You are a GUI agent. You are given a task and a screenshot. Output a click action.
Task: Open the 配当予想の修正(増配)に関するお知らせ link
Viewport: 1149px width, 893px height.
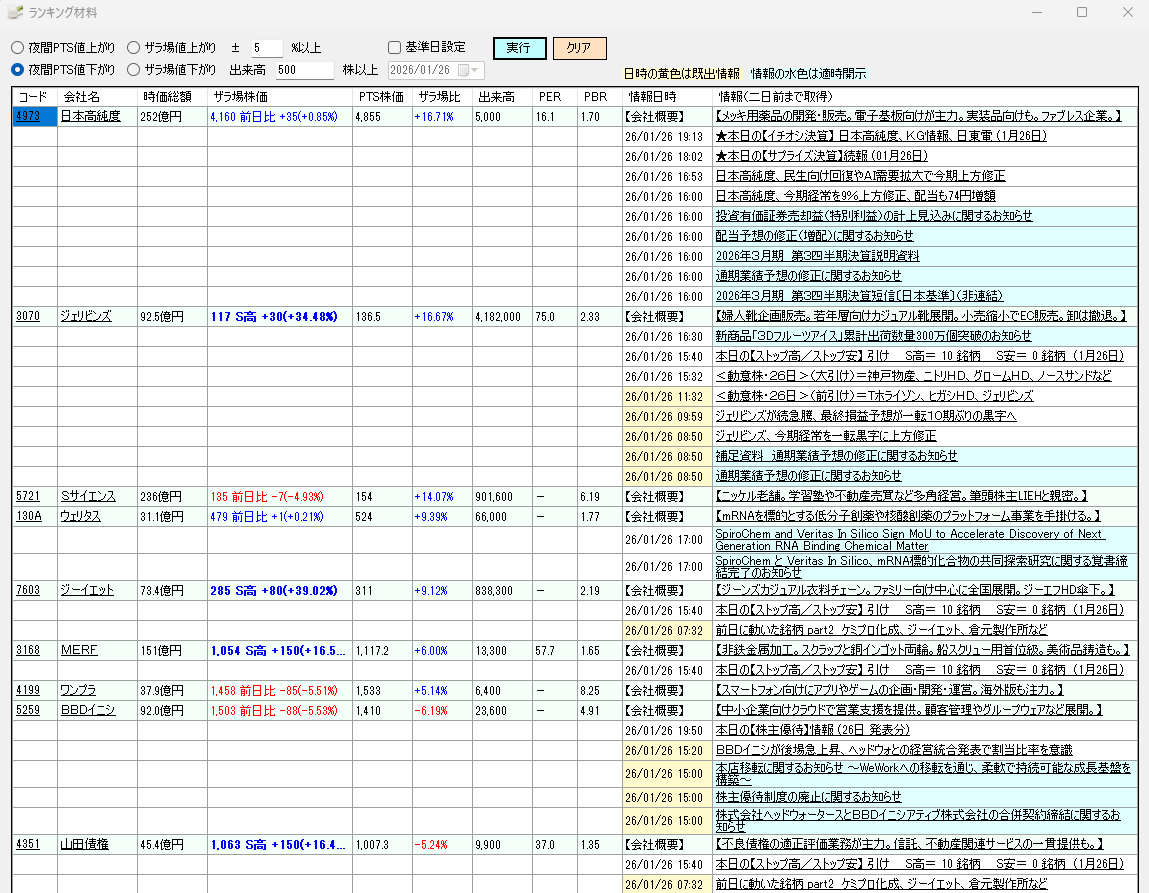tap(813, 236)
